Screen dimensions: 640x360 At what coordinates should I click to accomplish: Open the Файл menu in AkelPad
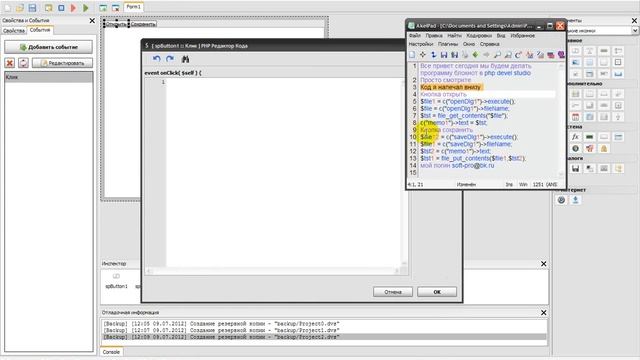[415, 36]
